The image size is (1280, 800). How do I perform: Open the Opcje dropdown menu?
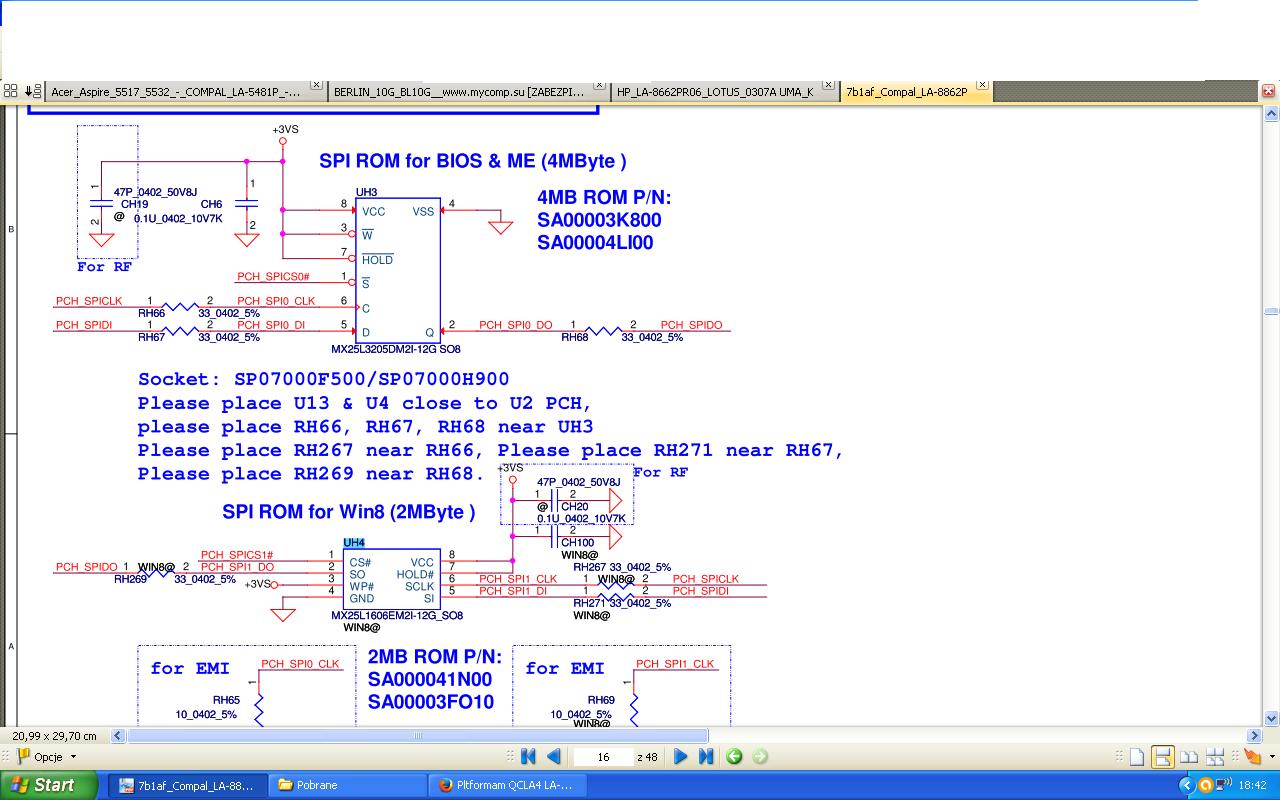[47, 757]
